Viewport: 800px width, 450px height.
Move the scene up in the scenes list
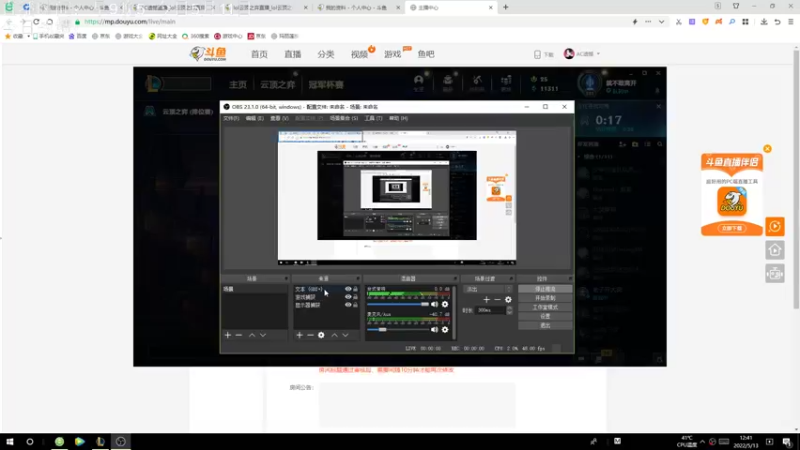click(x=252, y=335)
